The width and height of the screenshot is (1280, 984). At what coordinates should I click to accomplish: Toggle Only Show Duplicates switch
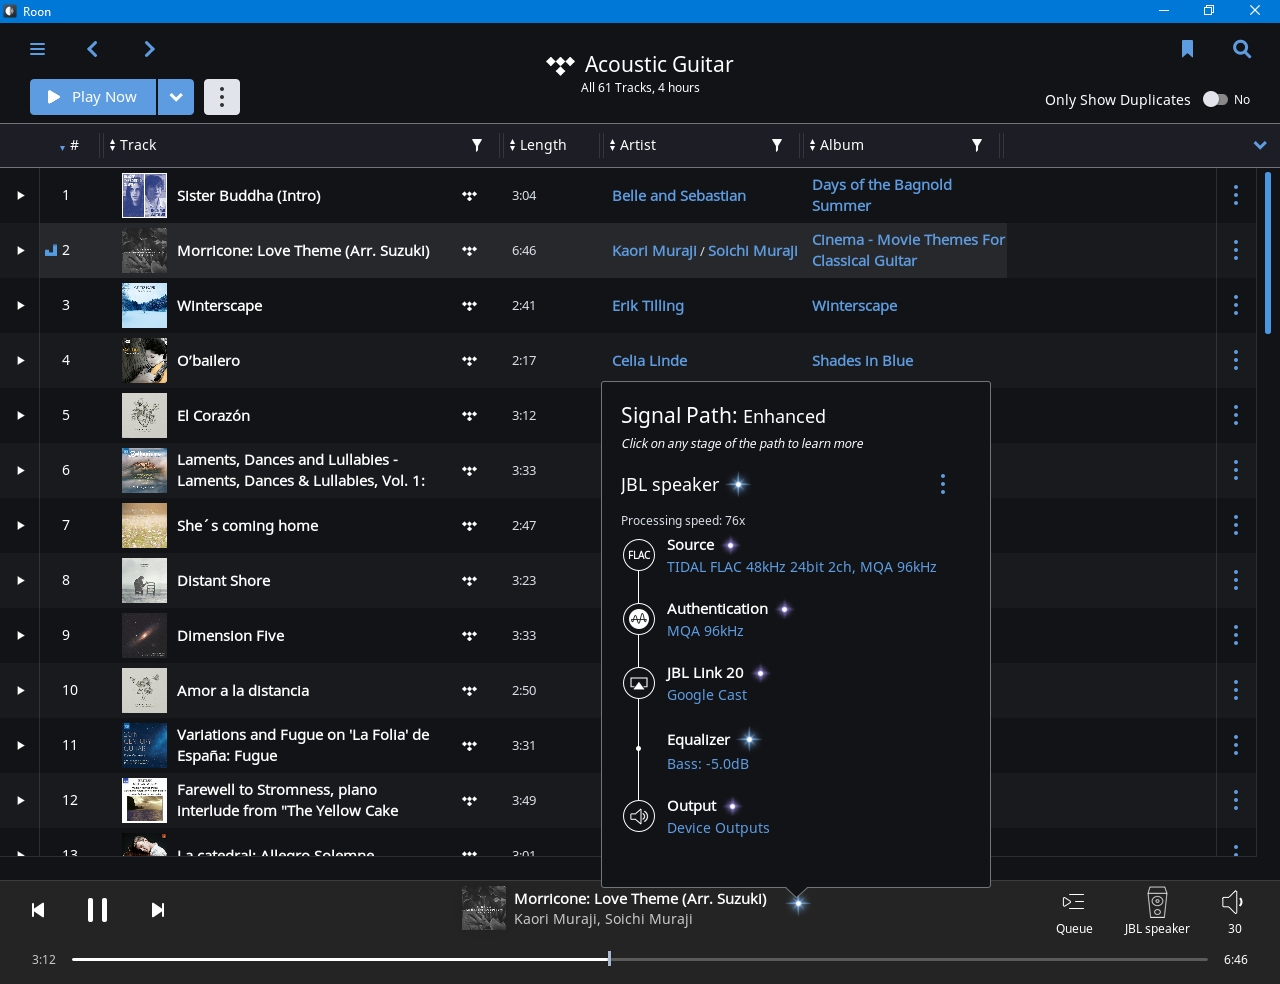pyautogui.click(x=1215, y=99)
